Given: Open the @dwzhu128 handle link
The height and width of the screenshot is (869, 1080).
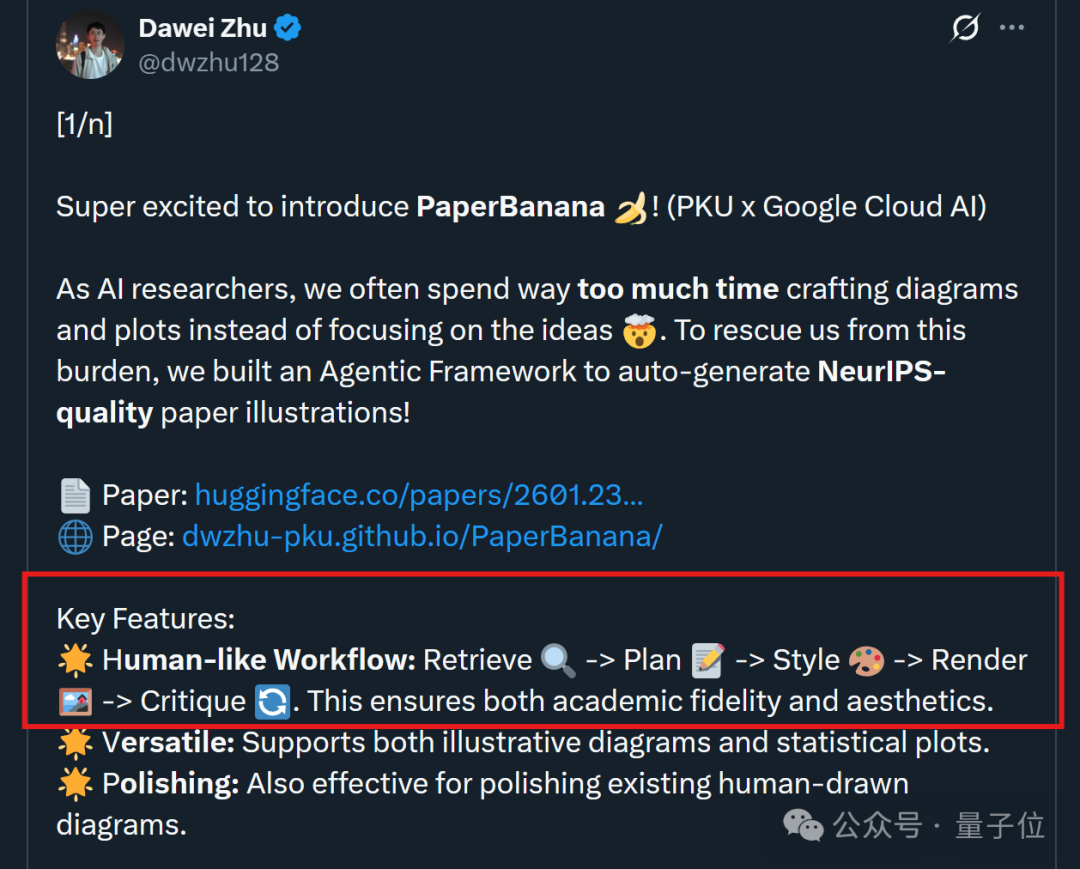Looking at the screenshot, I should tap(209, 63).
